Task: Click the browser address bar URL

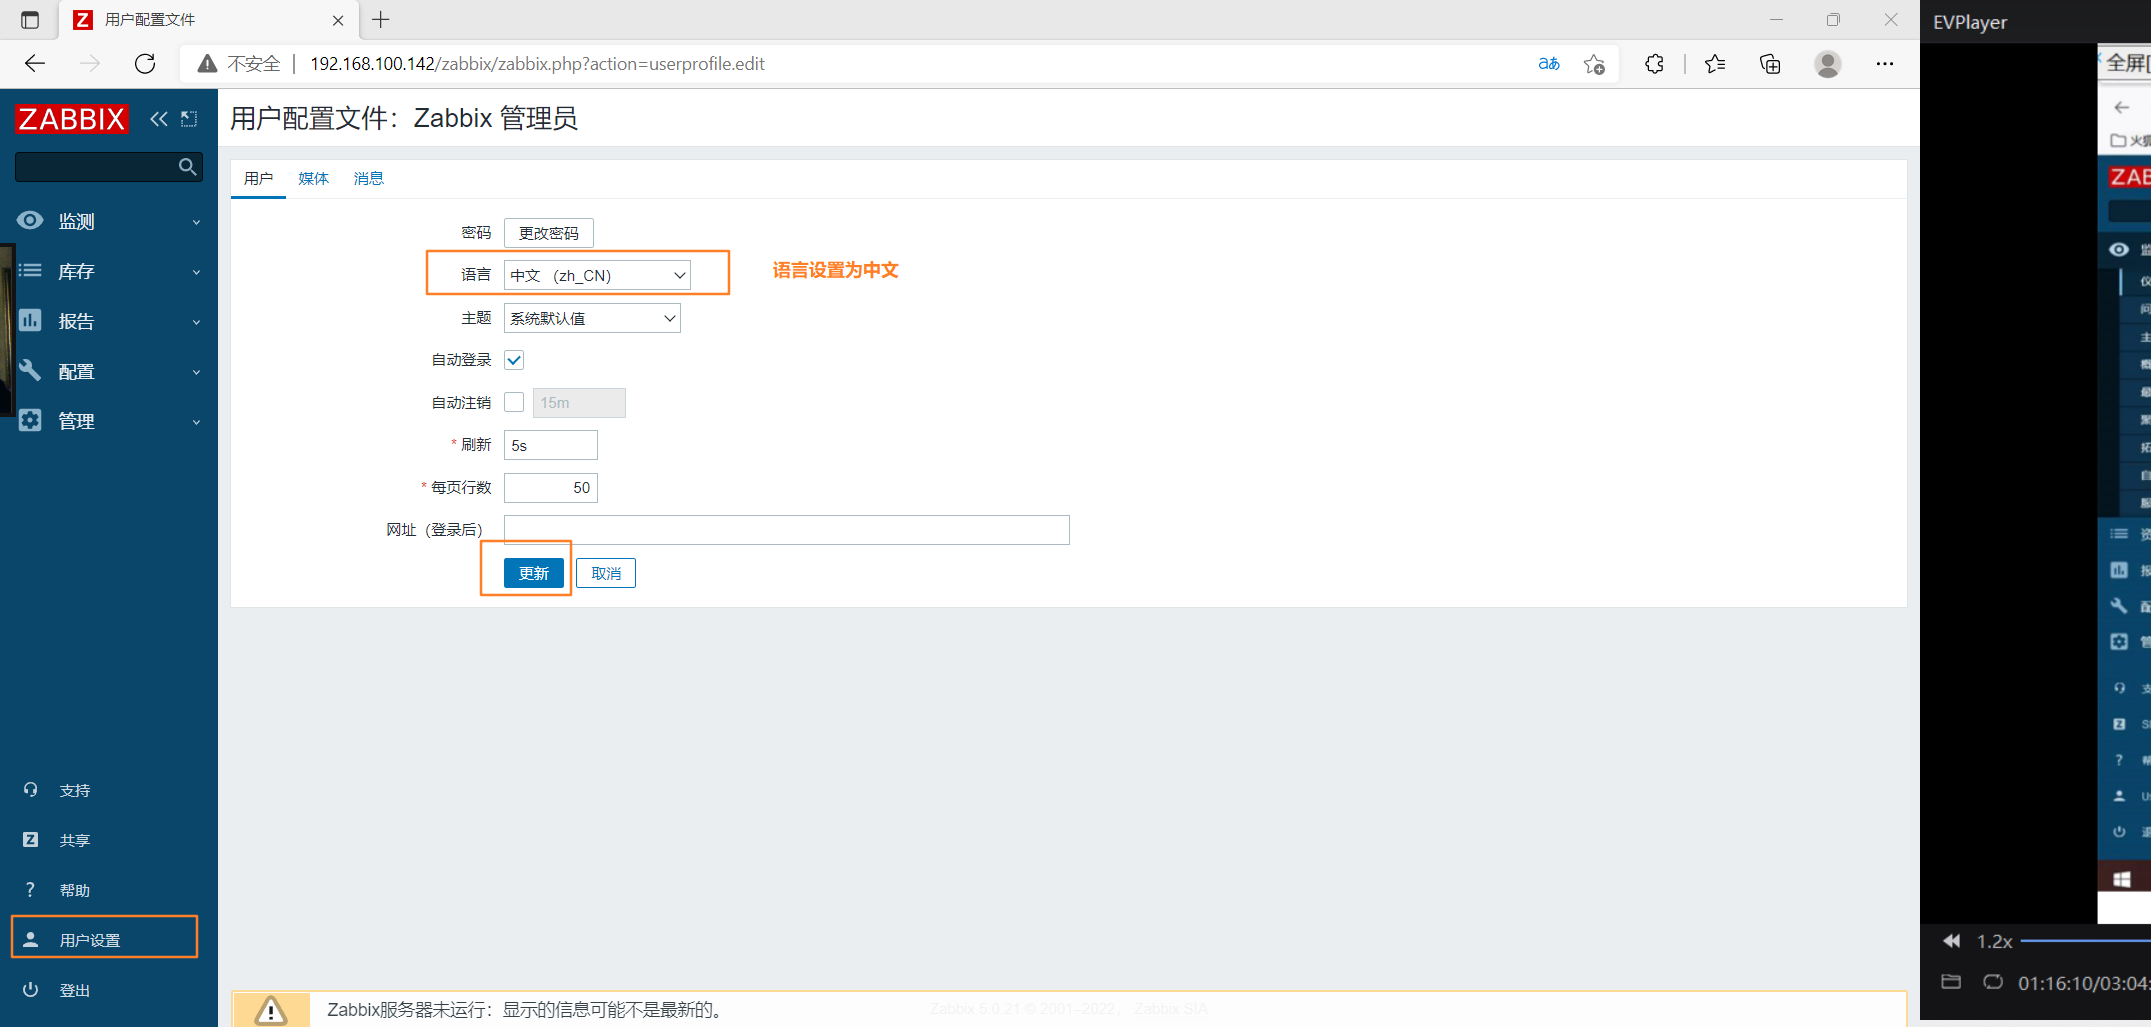Action: point(537,64)
